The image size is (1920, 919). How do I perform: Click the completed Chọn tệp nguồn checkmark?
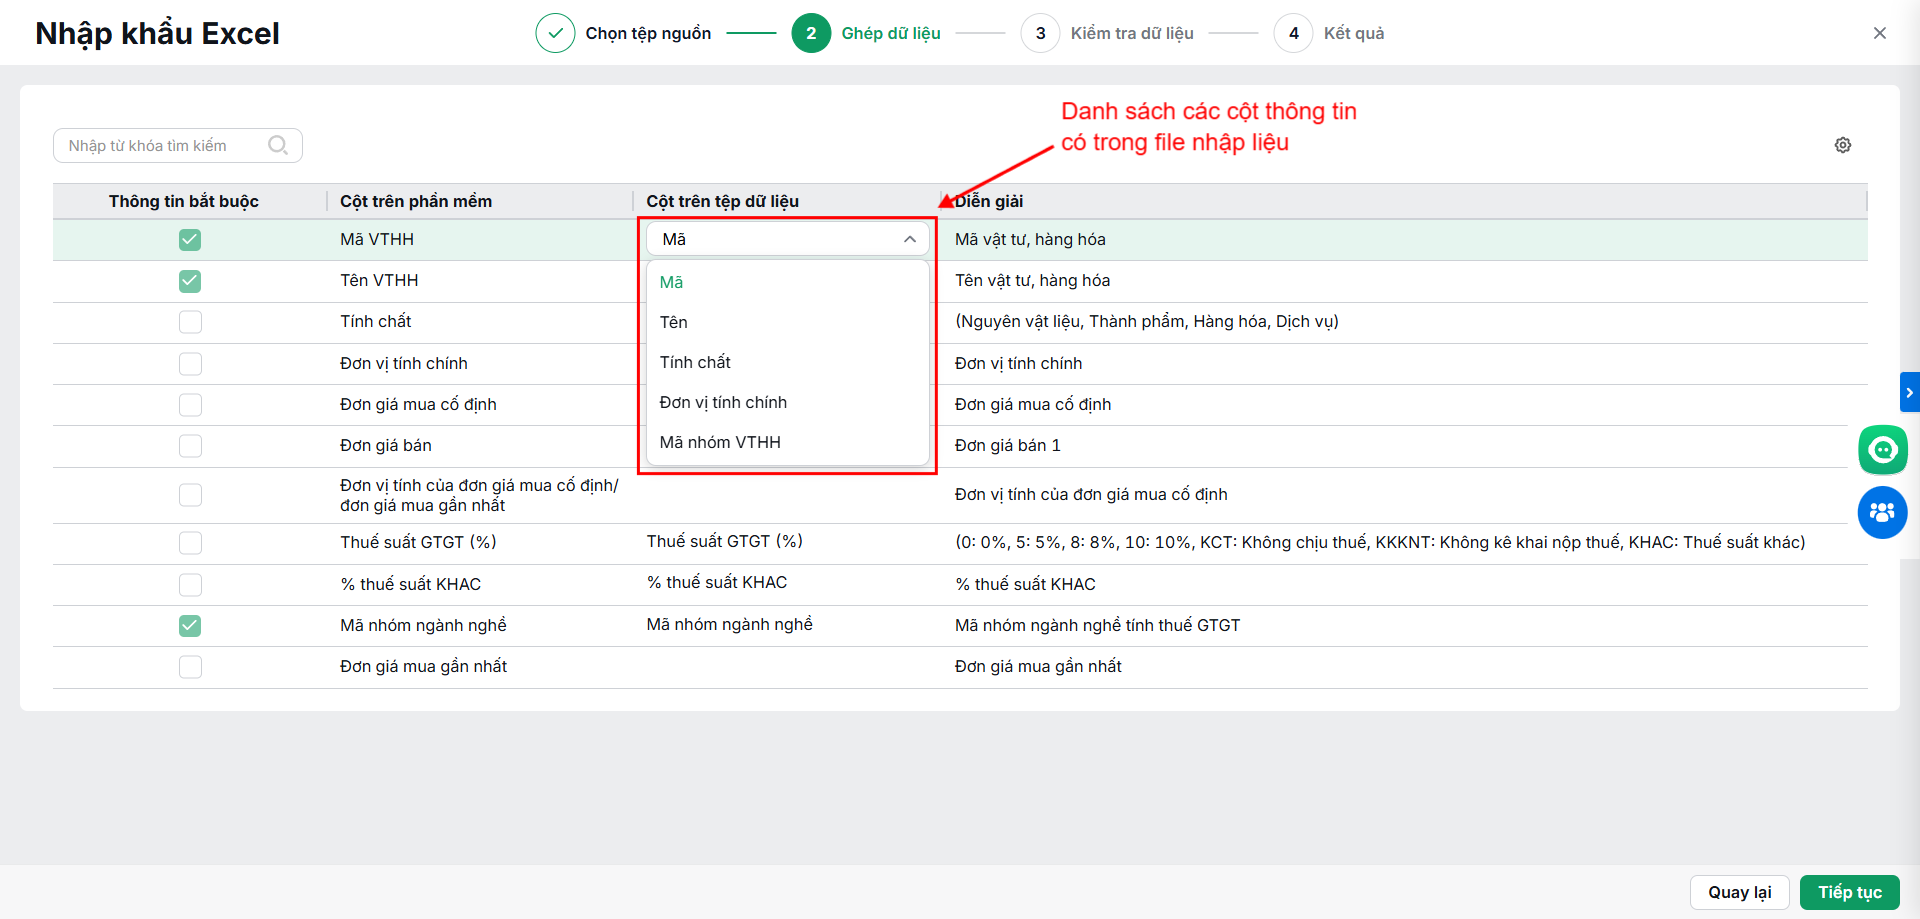point(555,33)
